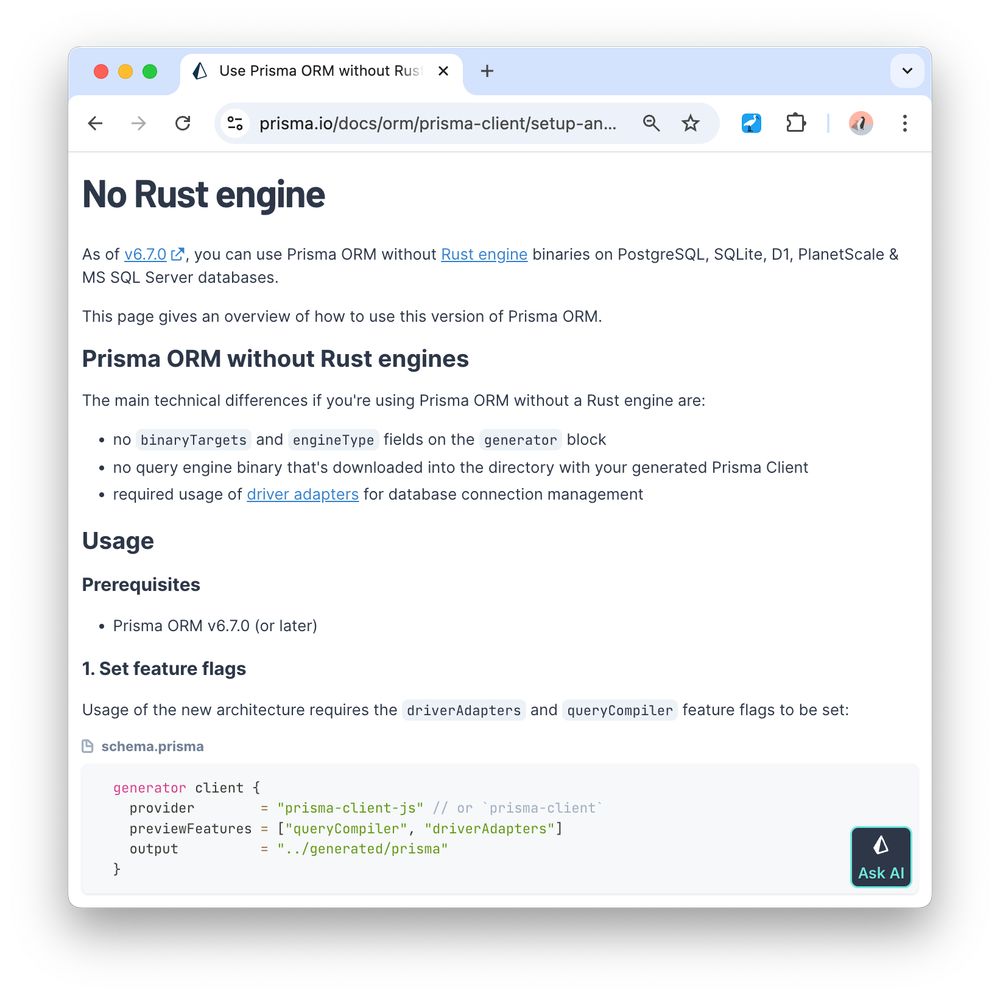Close the Use Prisma ORM tab
Viewport: 1000px width, 998px height.
click(x=443, y=71)
